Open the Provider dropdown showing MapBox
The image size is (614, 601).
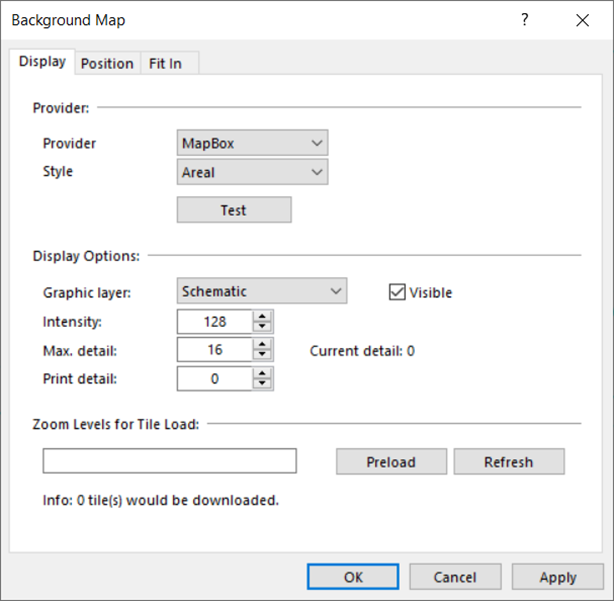coord(252,143)
